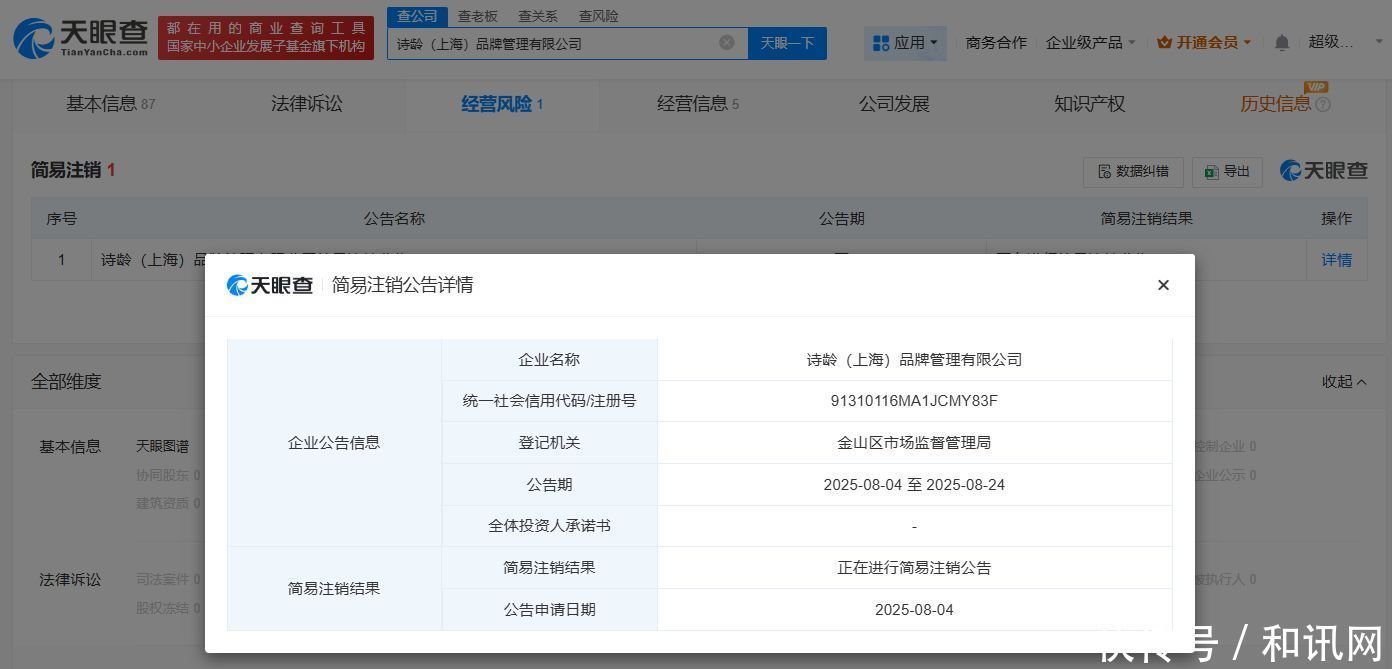Close the 简易注销公告详情 dialog

tap(1163, 285)
